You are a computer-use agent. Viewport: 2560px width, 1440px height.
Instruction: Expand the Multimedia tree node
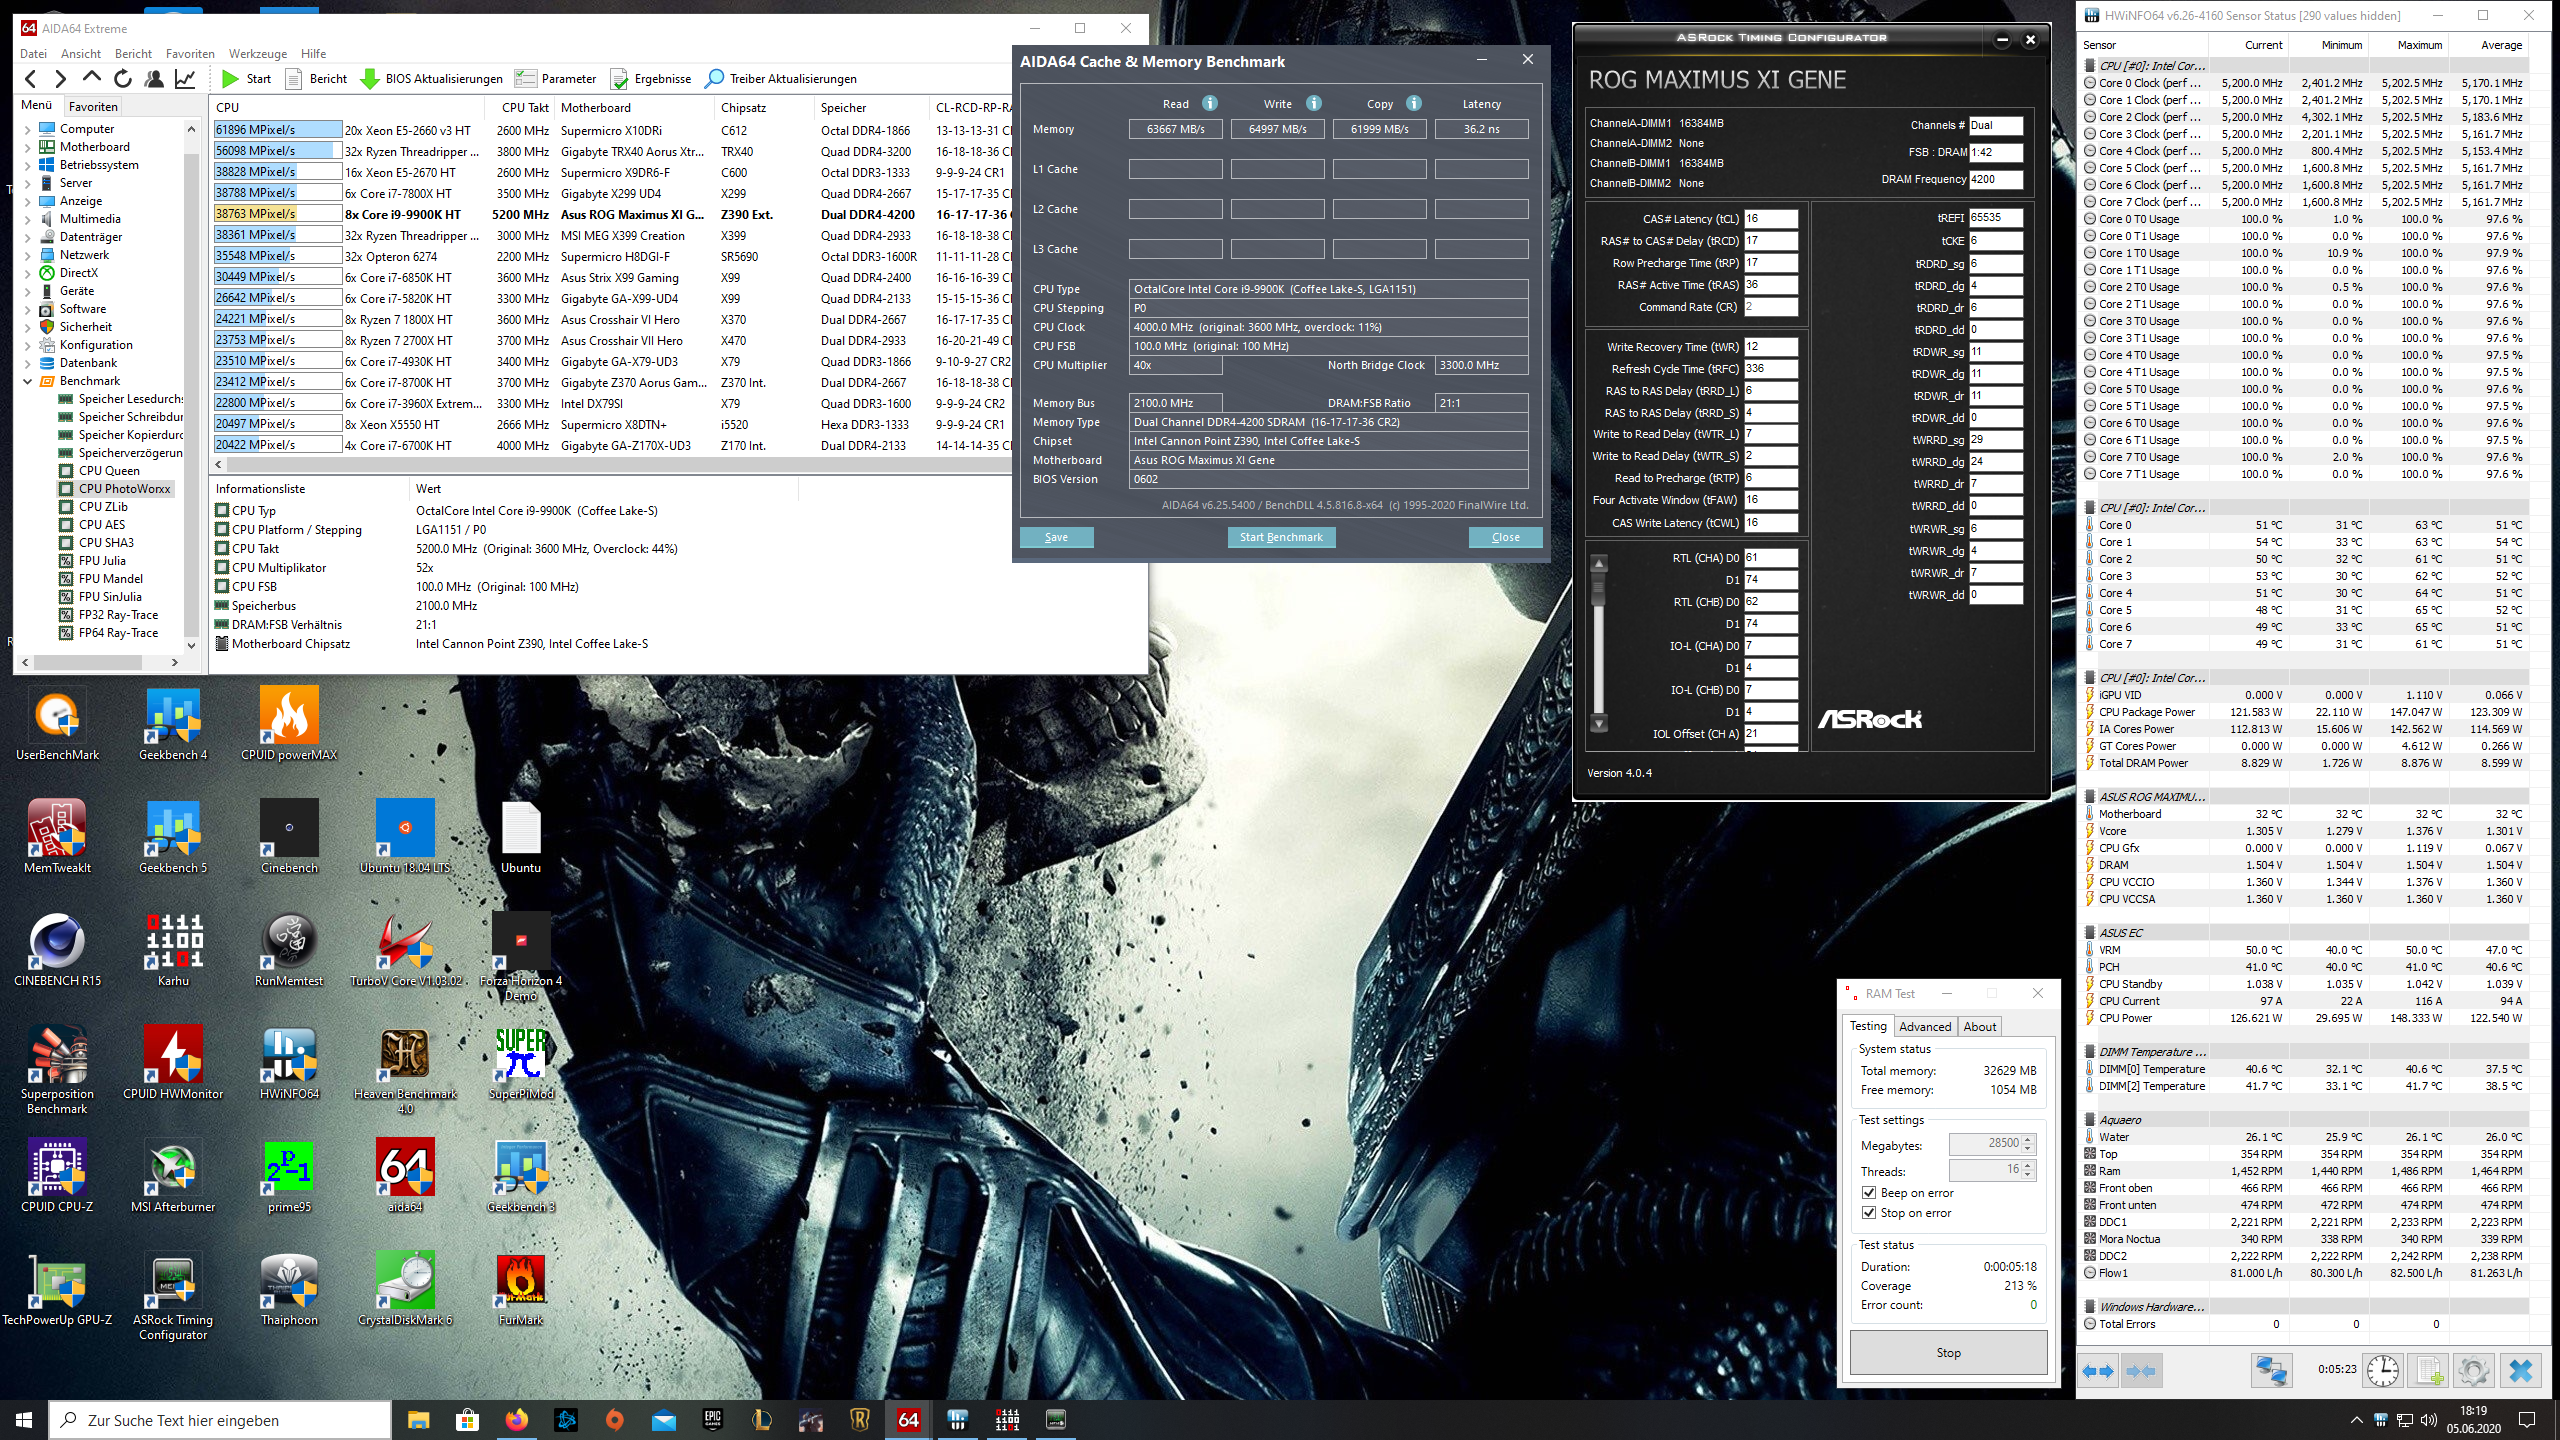[27, 219]
